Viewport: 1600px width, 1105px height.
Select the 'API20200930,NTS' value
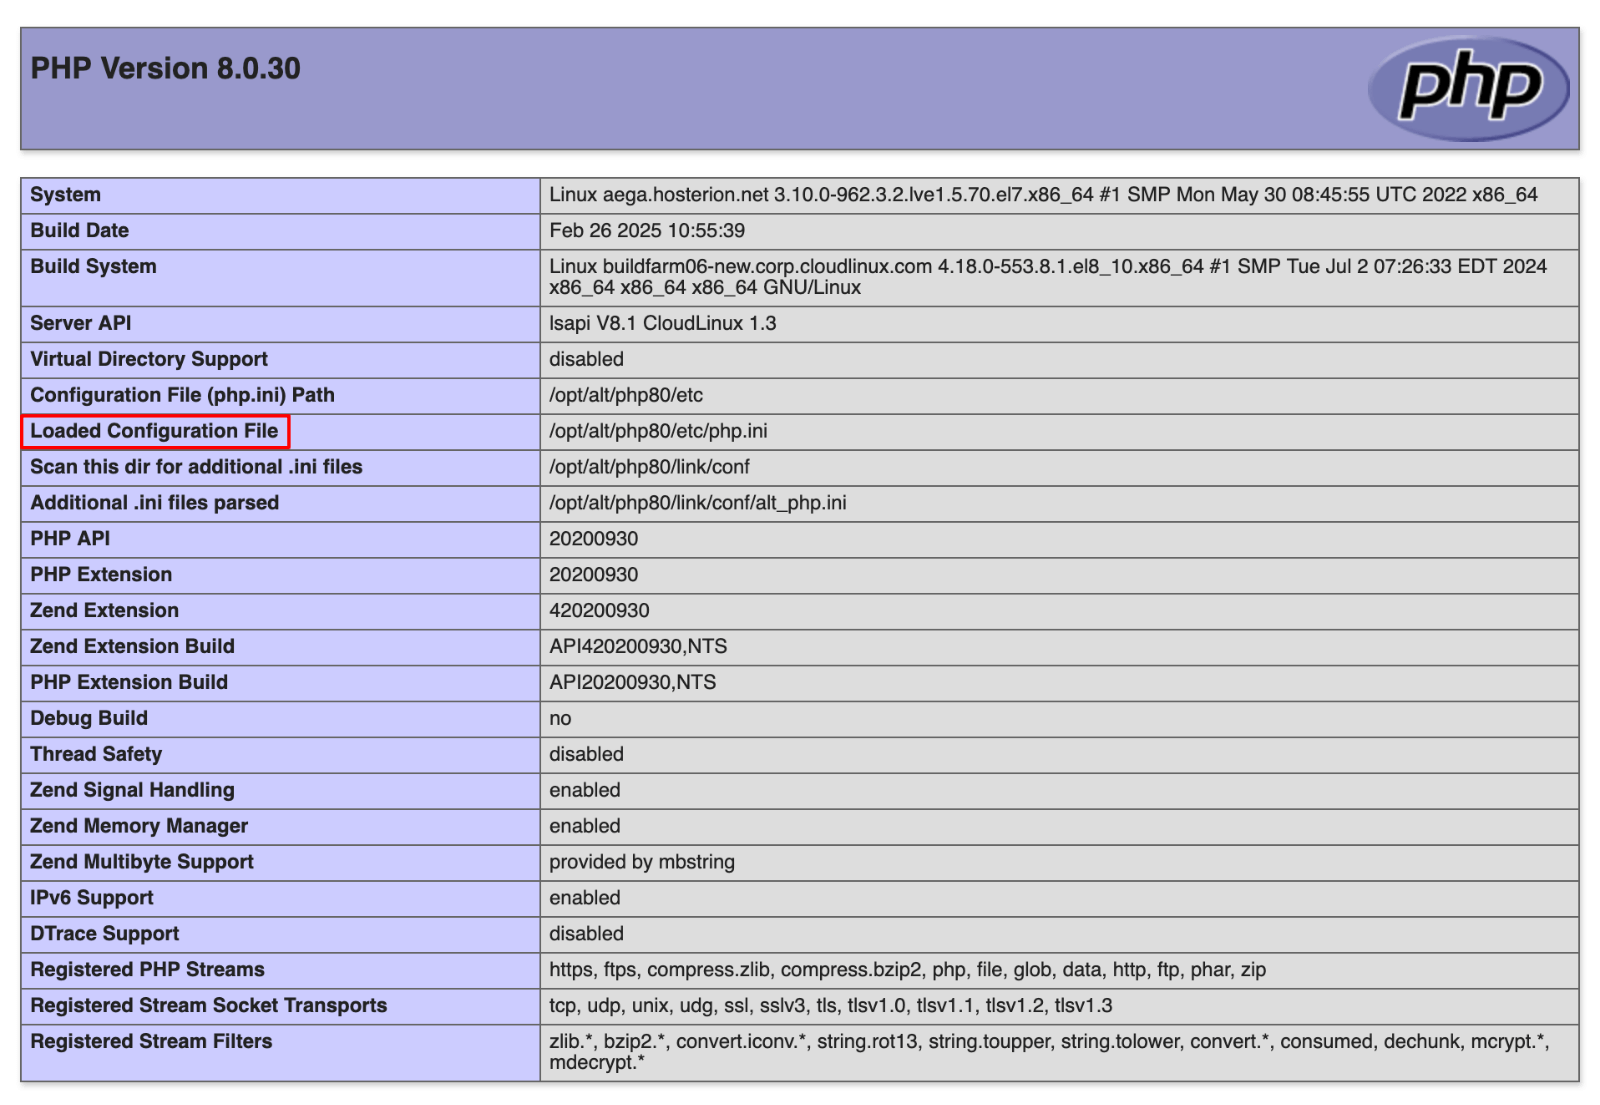point(633,683)
